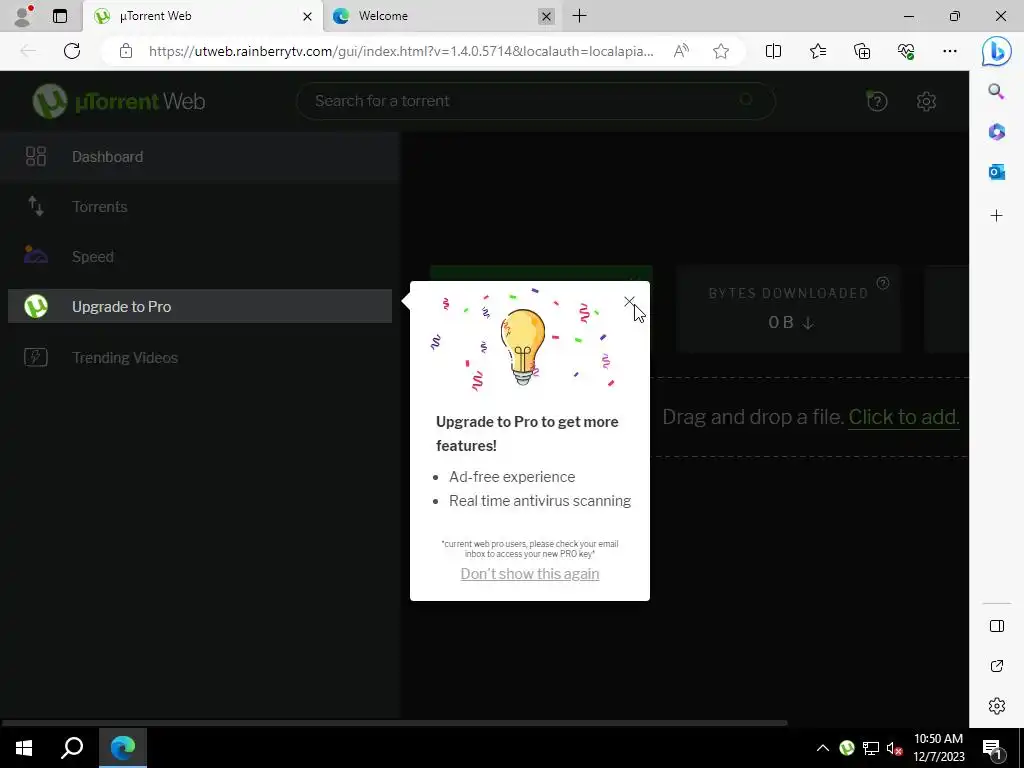Open the Torrents sidebar item

click(x=200, y=206)
